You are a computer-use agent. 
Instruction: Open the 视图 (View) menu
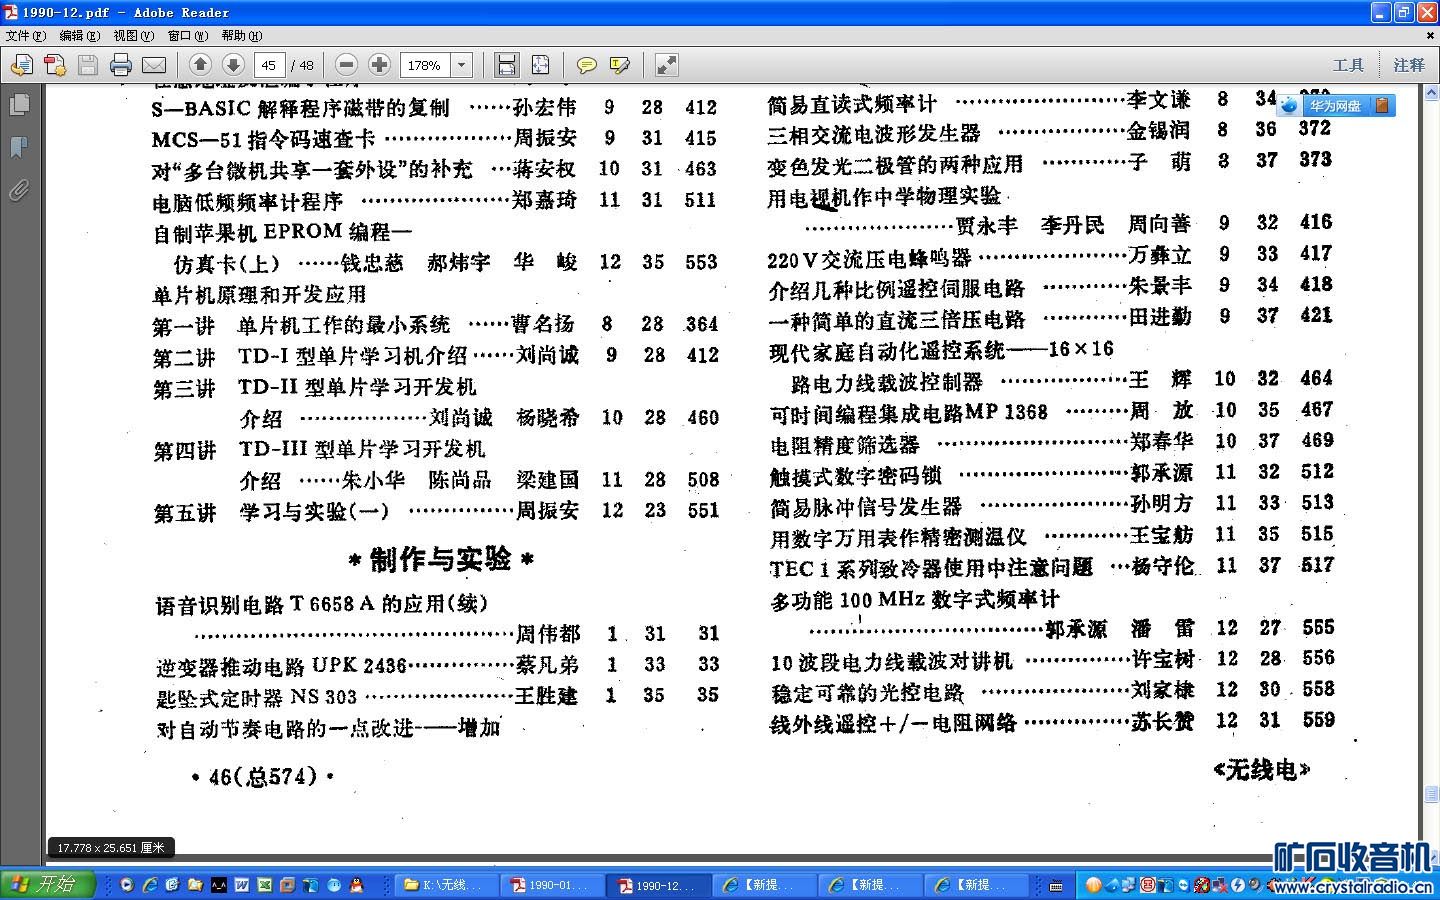click(133, 35)
